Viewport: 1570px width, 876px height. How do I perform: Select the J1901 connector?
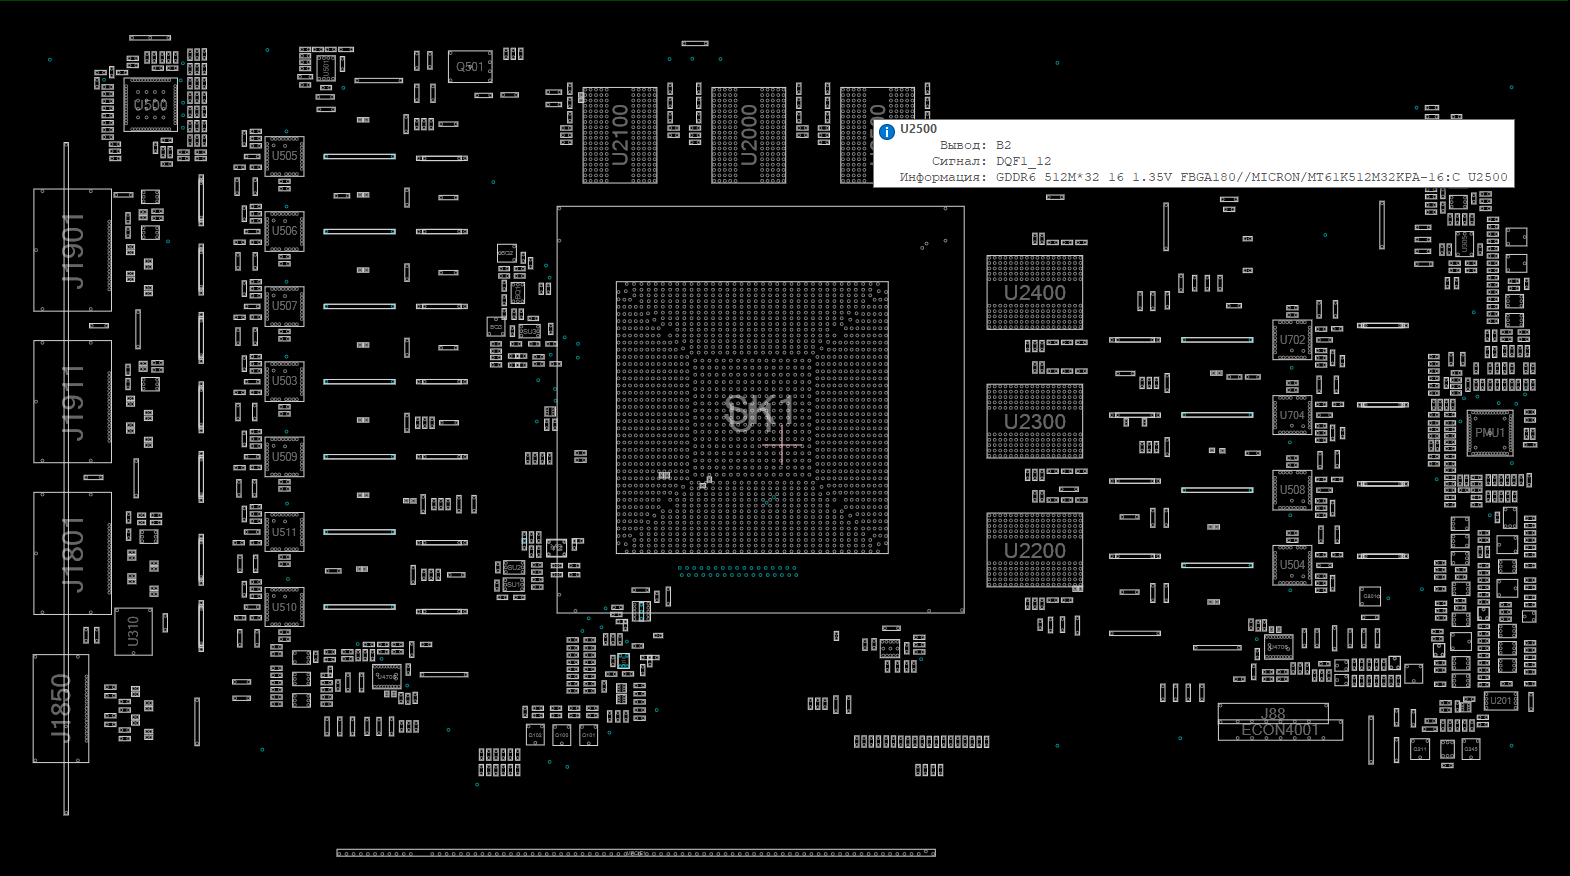click(x=72, y=250)
